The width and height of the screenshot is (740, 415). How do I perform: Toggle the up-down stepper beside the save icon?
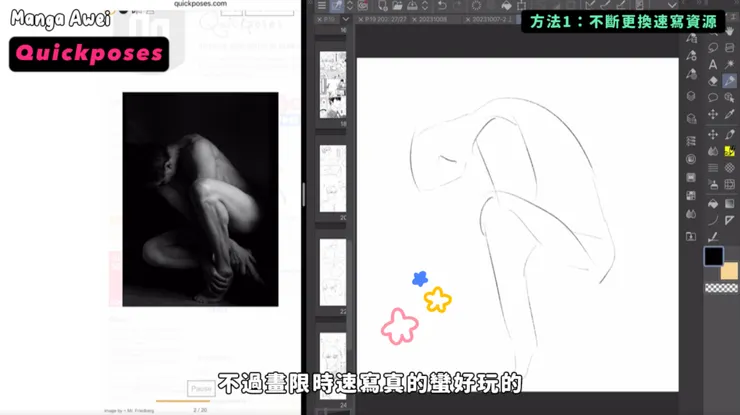(425, 6)
